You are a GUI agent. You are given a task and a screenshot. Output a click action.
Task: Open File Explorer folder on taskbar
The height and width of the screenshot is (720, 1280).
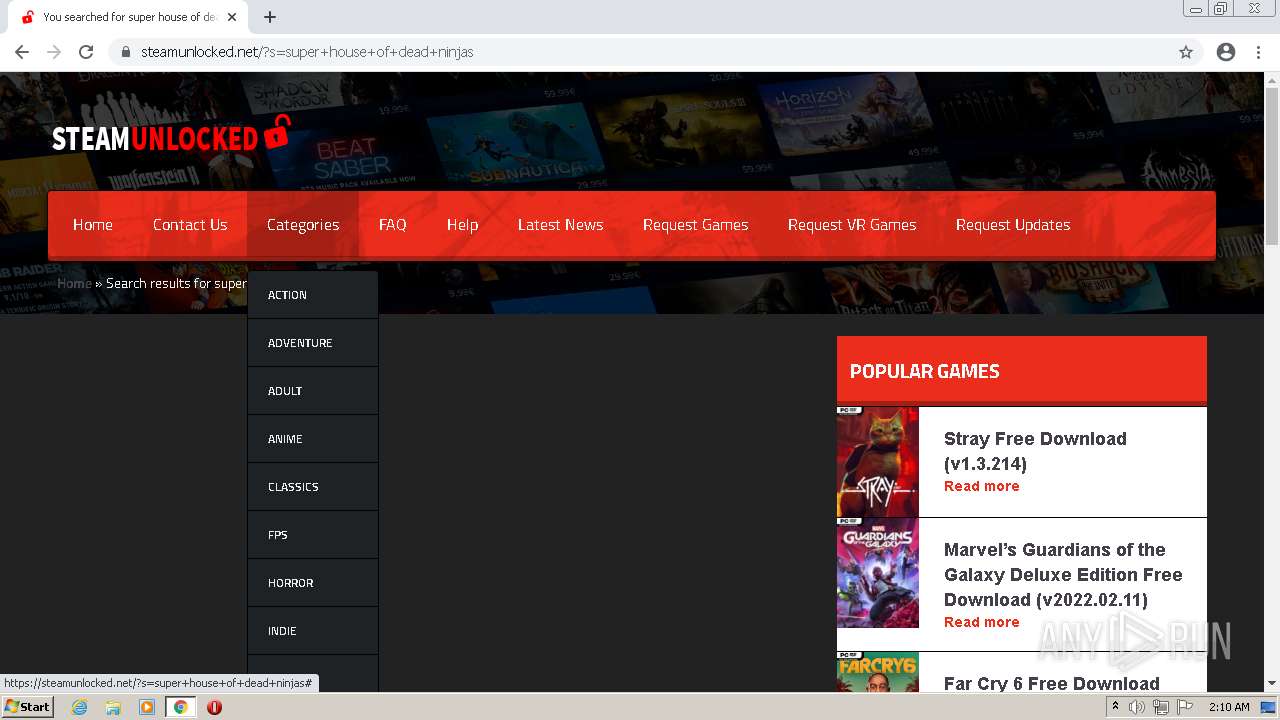pyautogui.click(x=113, y=707)
